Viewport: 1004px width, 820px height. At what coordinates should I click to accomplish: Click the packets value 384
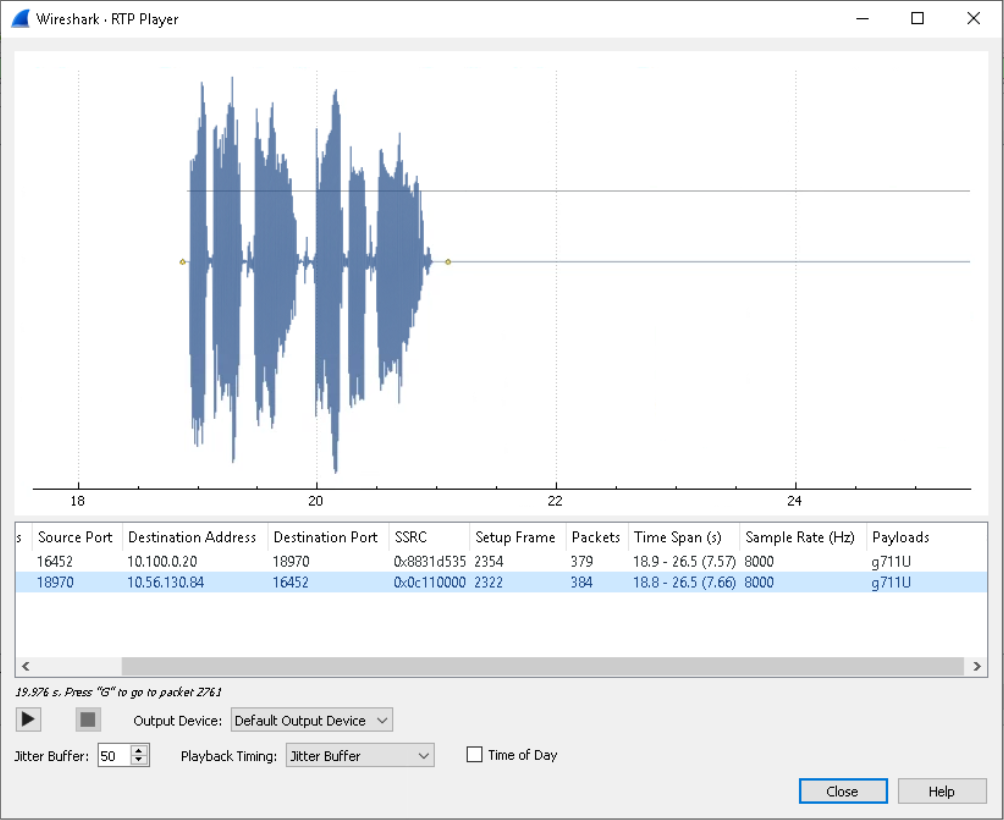click(581, 583)
